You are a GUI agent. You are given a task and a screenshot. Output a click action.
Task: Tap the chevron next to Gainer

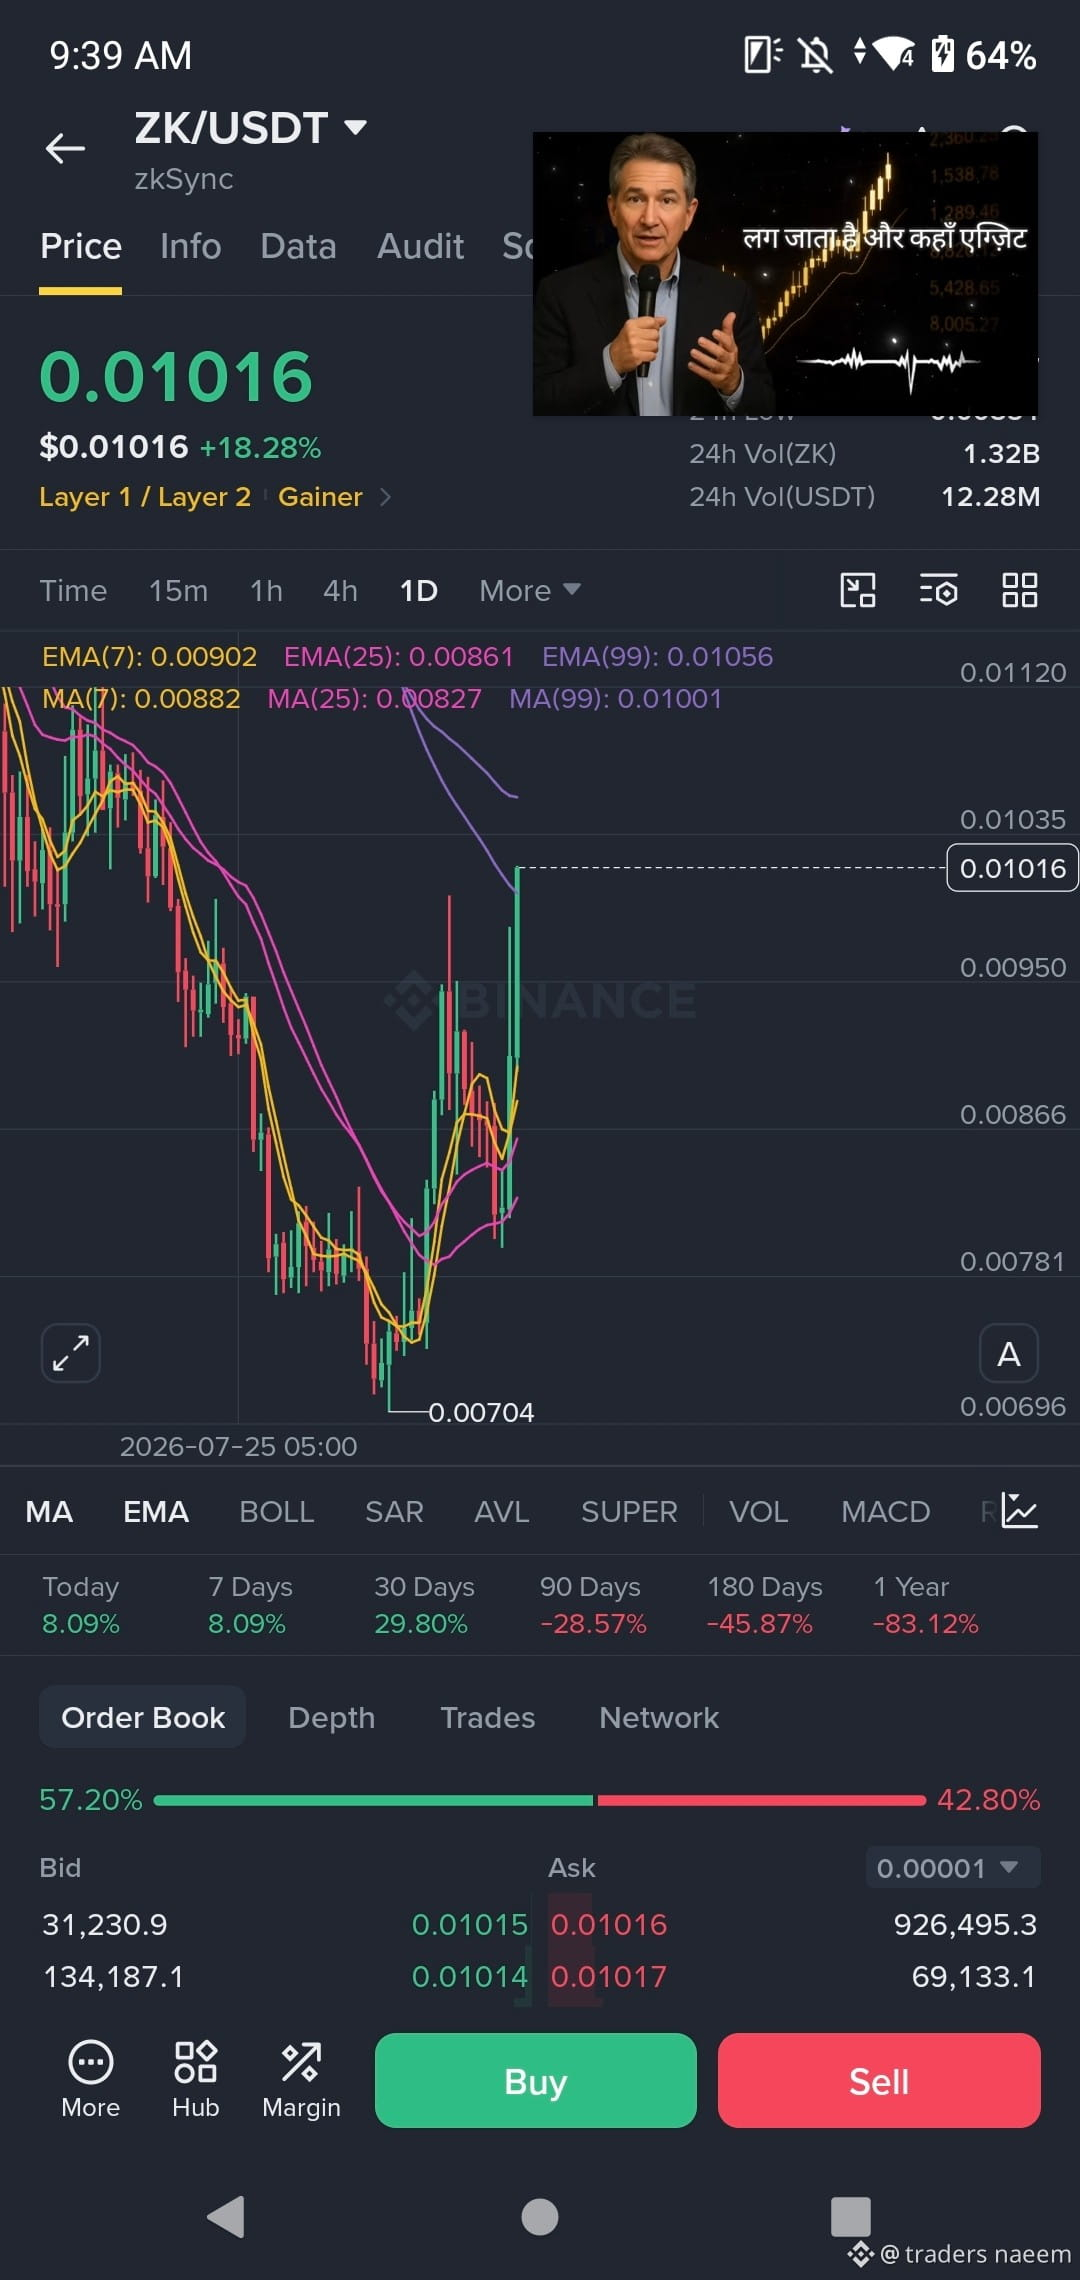[386, 497]
